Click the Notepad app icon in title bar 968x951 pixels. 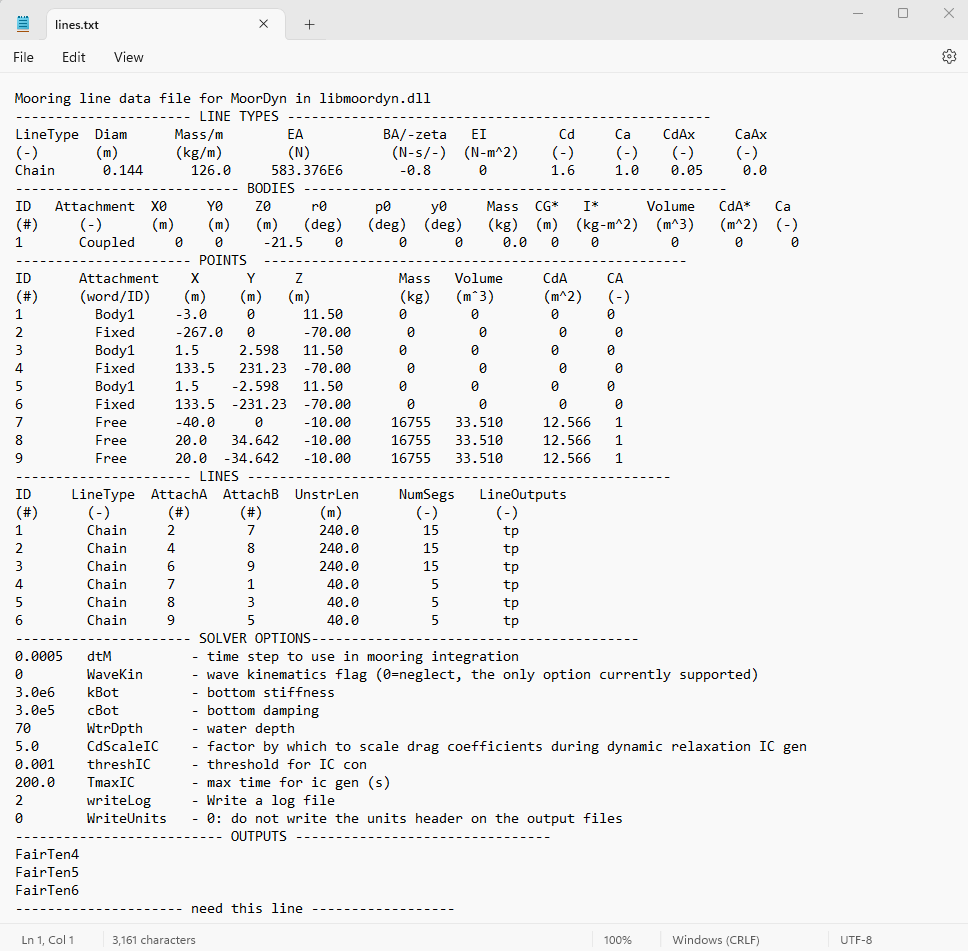click(x=23, y=24)
